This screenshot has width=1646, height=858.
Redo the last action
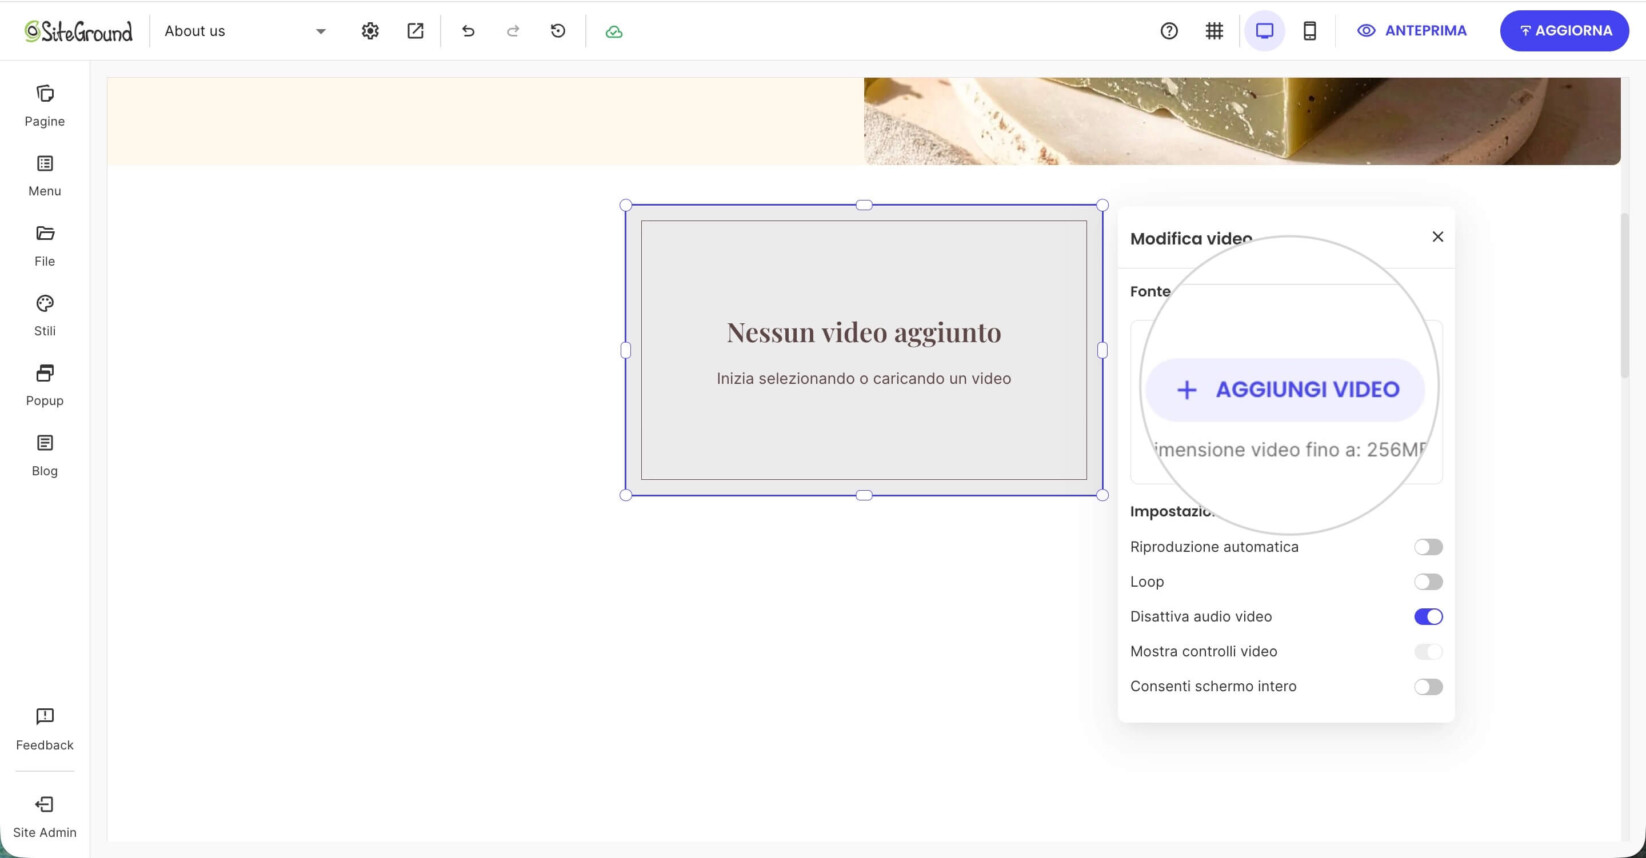[513, 31]
